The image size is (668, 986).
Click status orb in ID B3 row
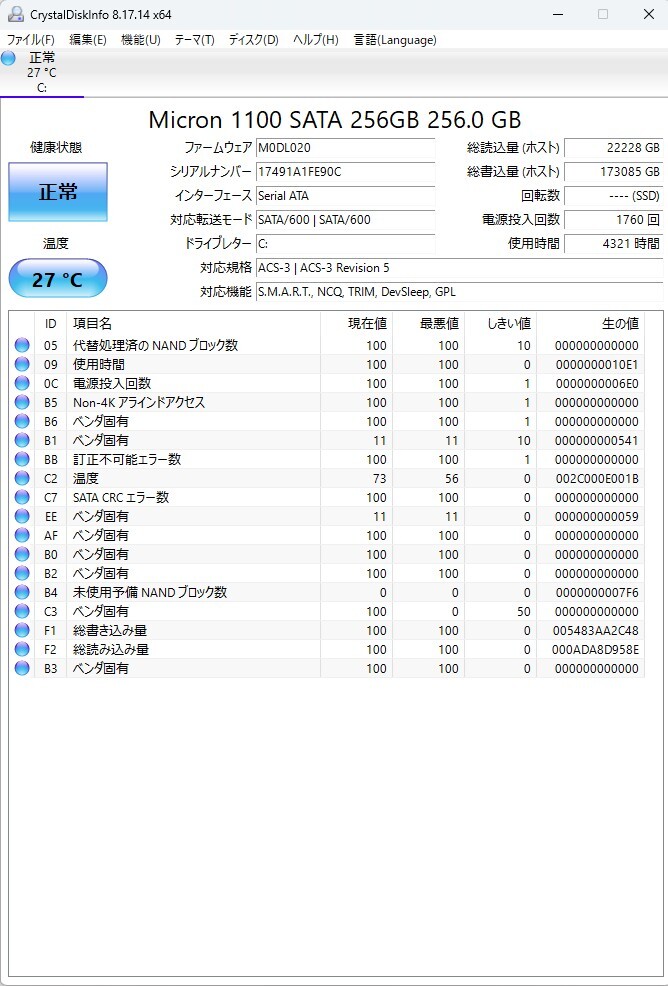[22, 668]
